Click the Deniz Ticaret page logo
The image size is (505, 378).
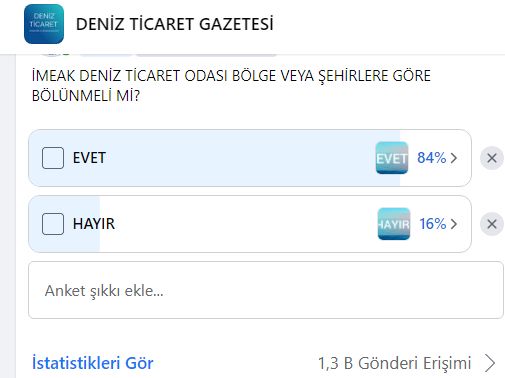tap(44, 24)
